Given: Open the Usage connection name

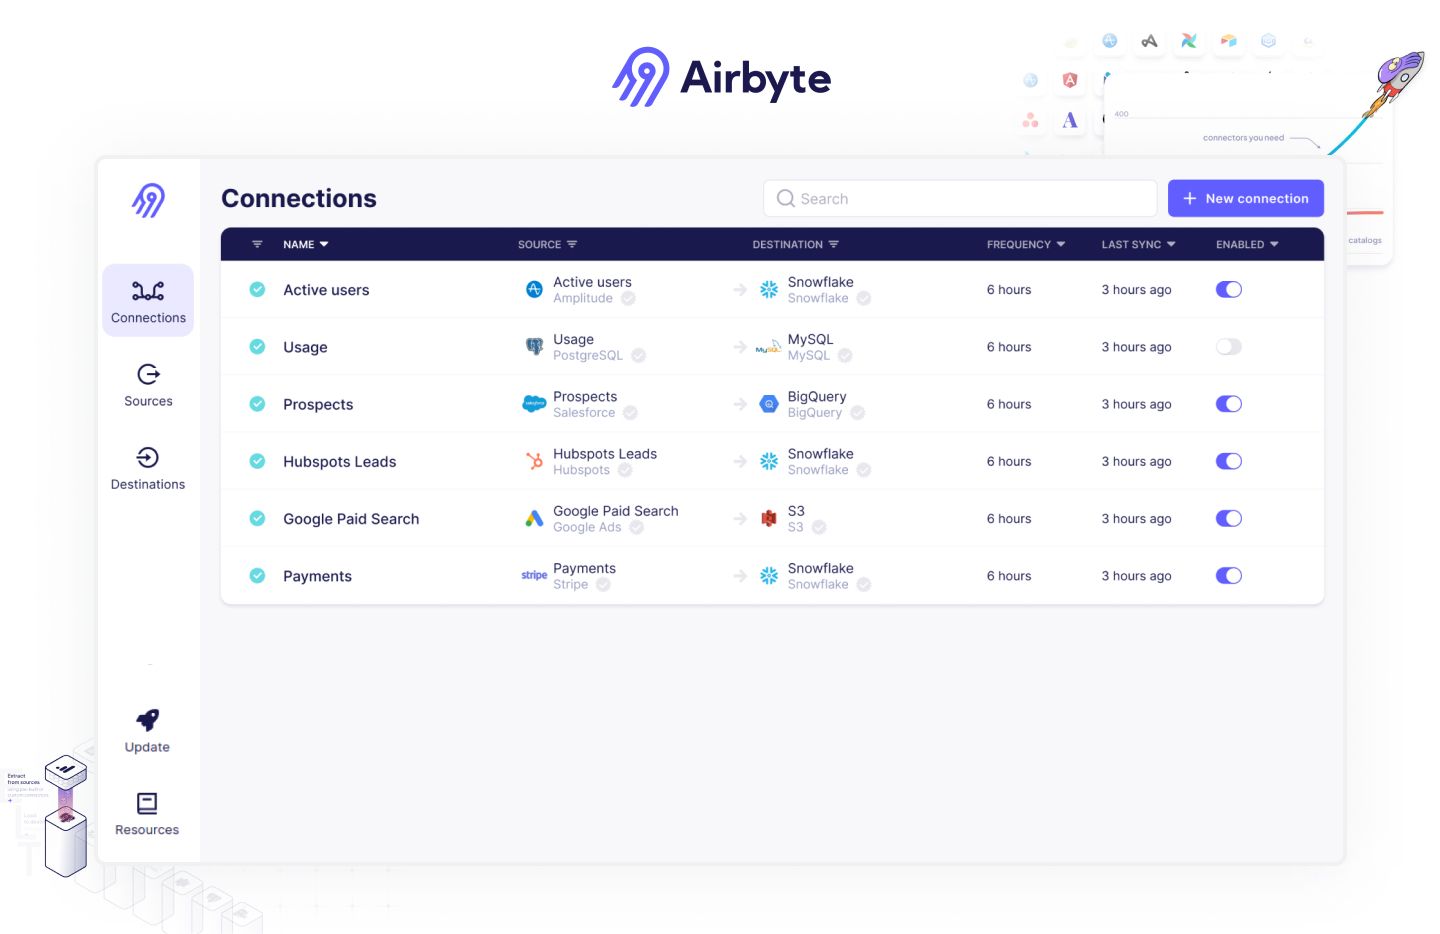Looking at the screenshot, I should (305, 347).
